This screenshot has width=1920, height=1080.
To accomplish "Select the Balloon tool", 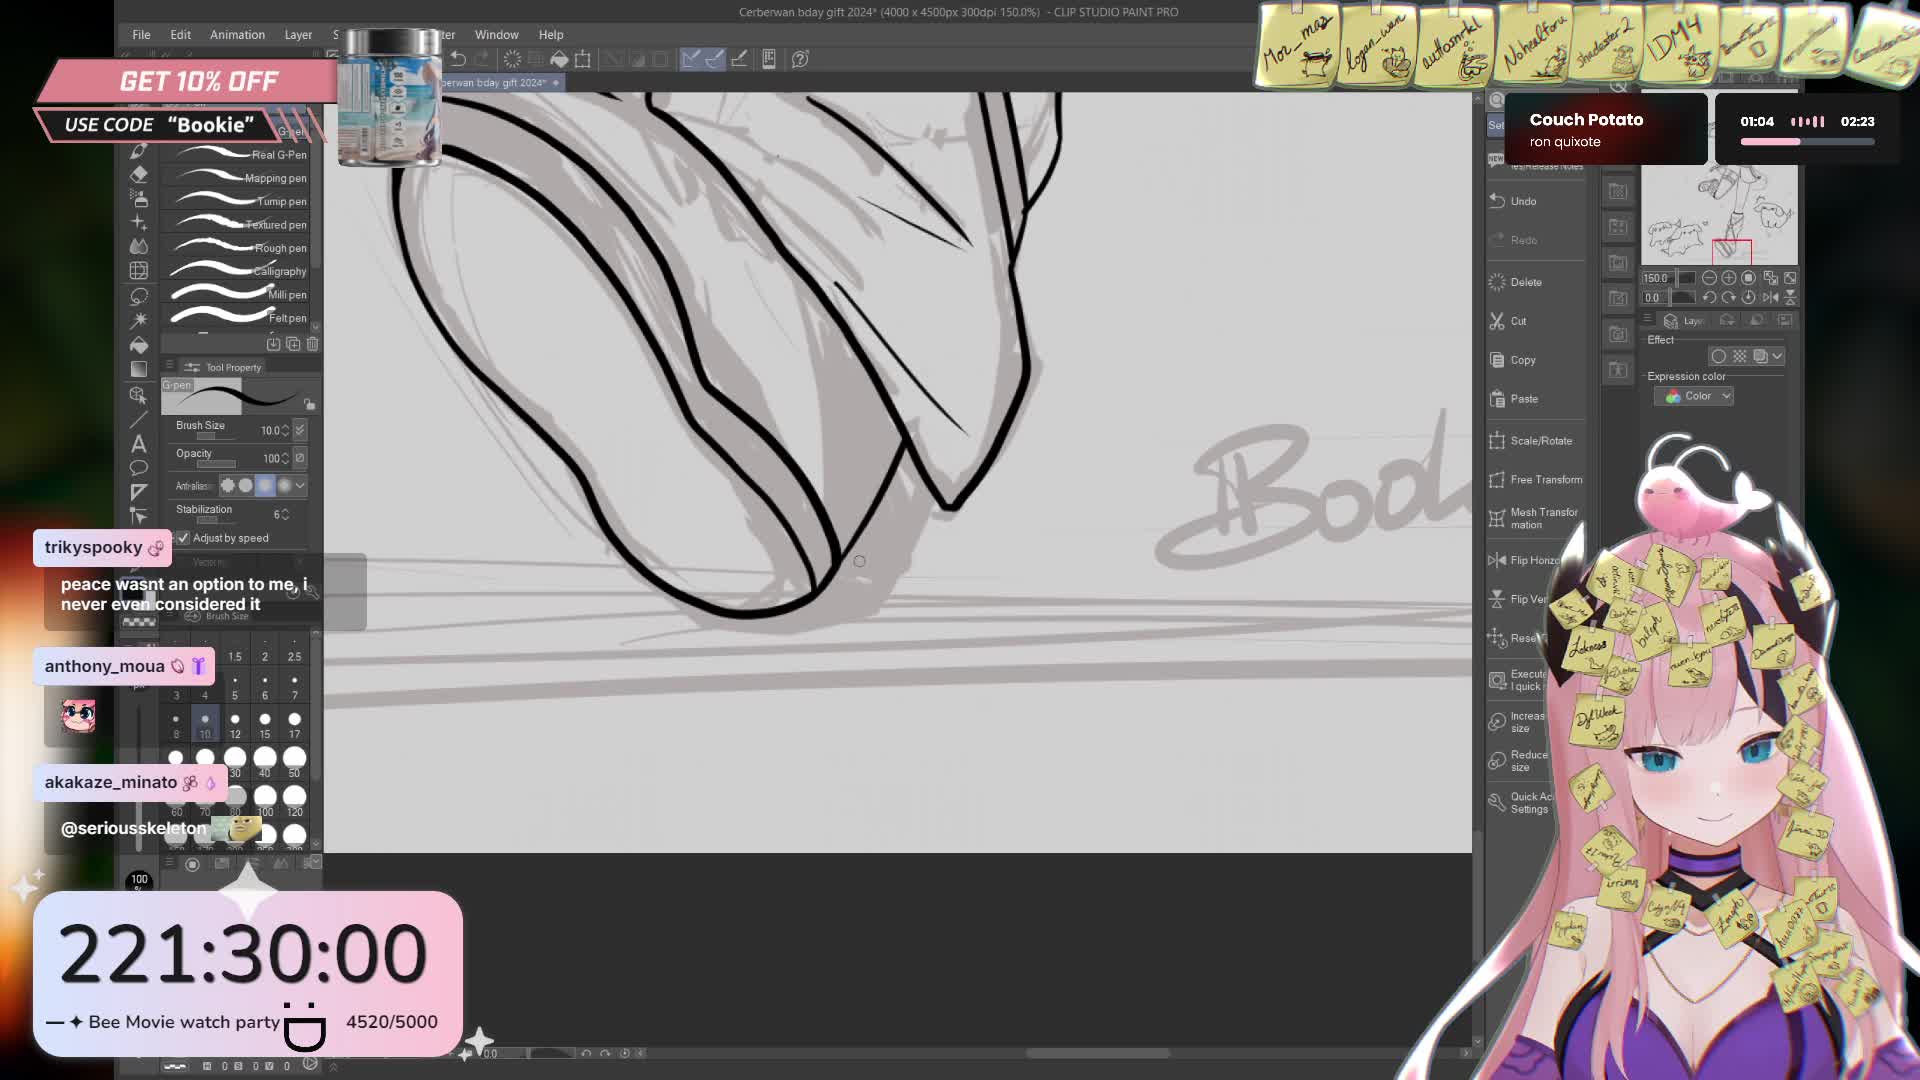I will pos(139,468).
